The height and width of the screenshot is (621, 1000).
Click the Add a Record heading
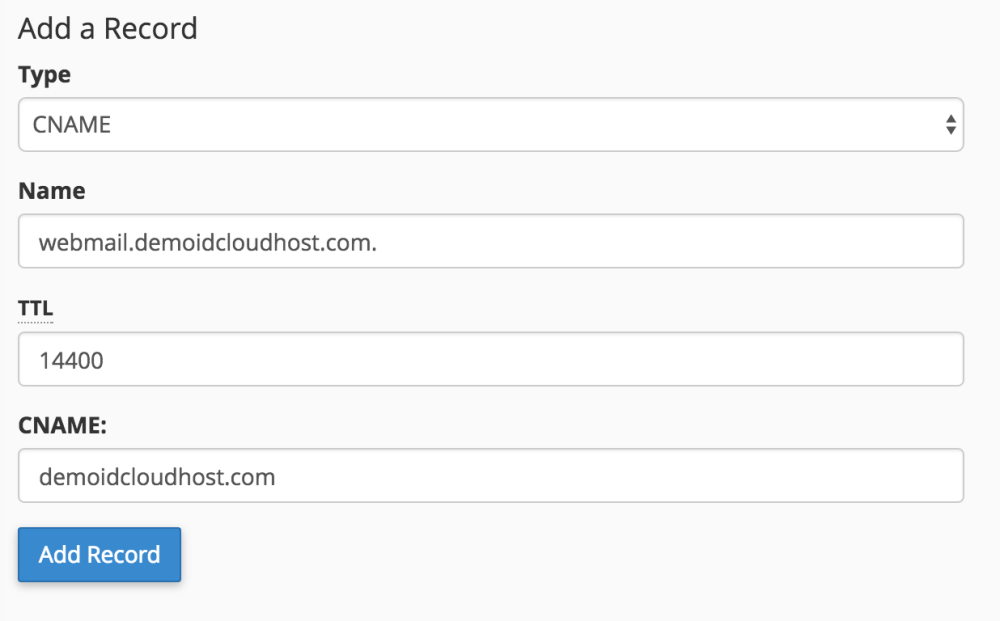pos(107,29)
